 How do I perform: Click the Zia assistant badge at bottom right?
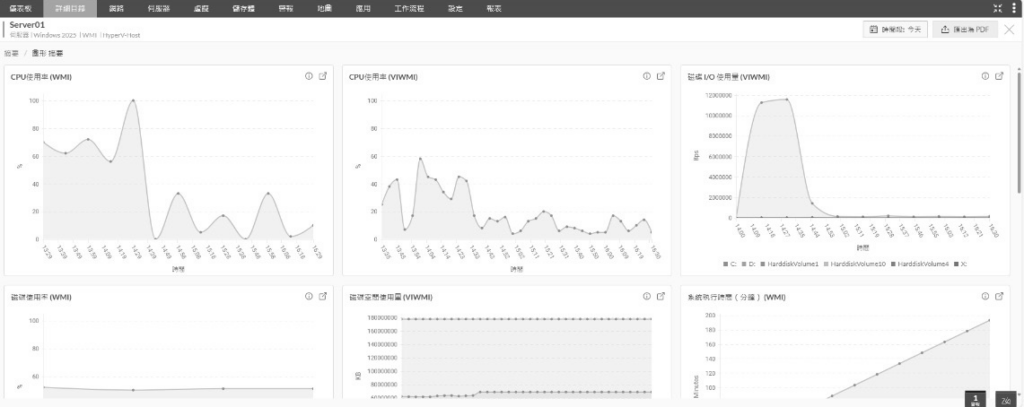tap(1006, 400)
